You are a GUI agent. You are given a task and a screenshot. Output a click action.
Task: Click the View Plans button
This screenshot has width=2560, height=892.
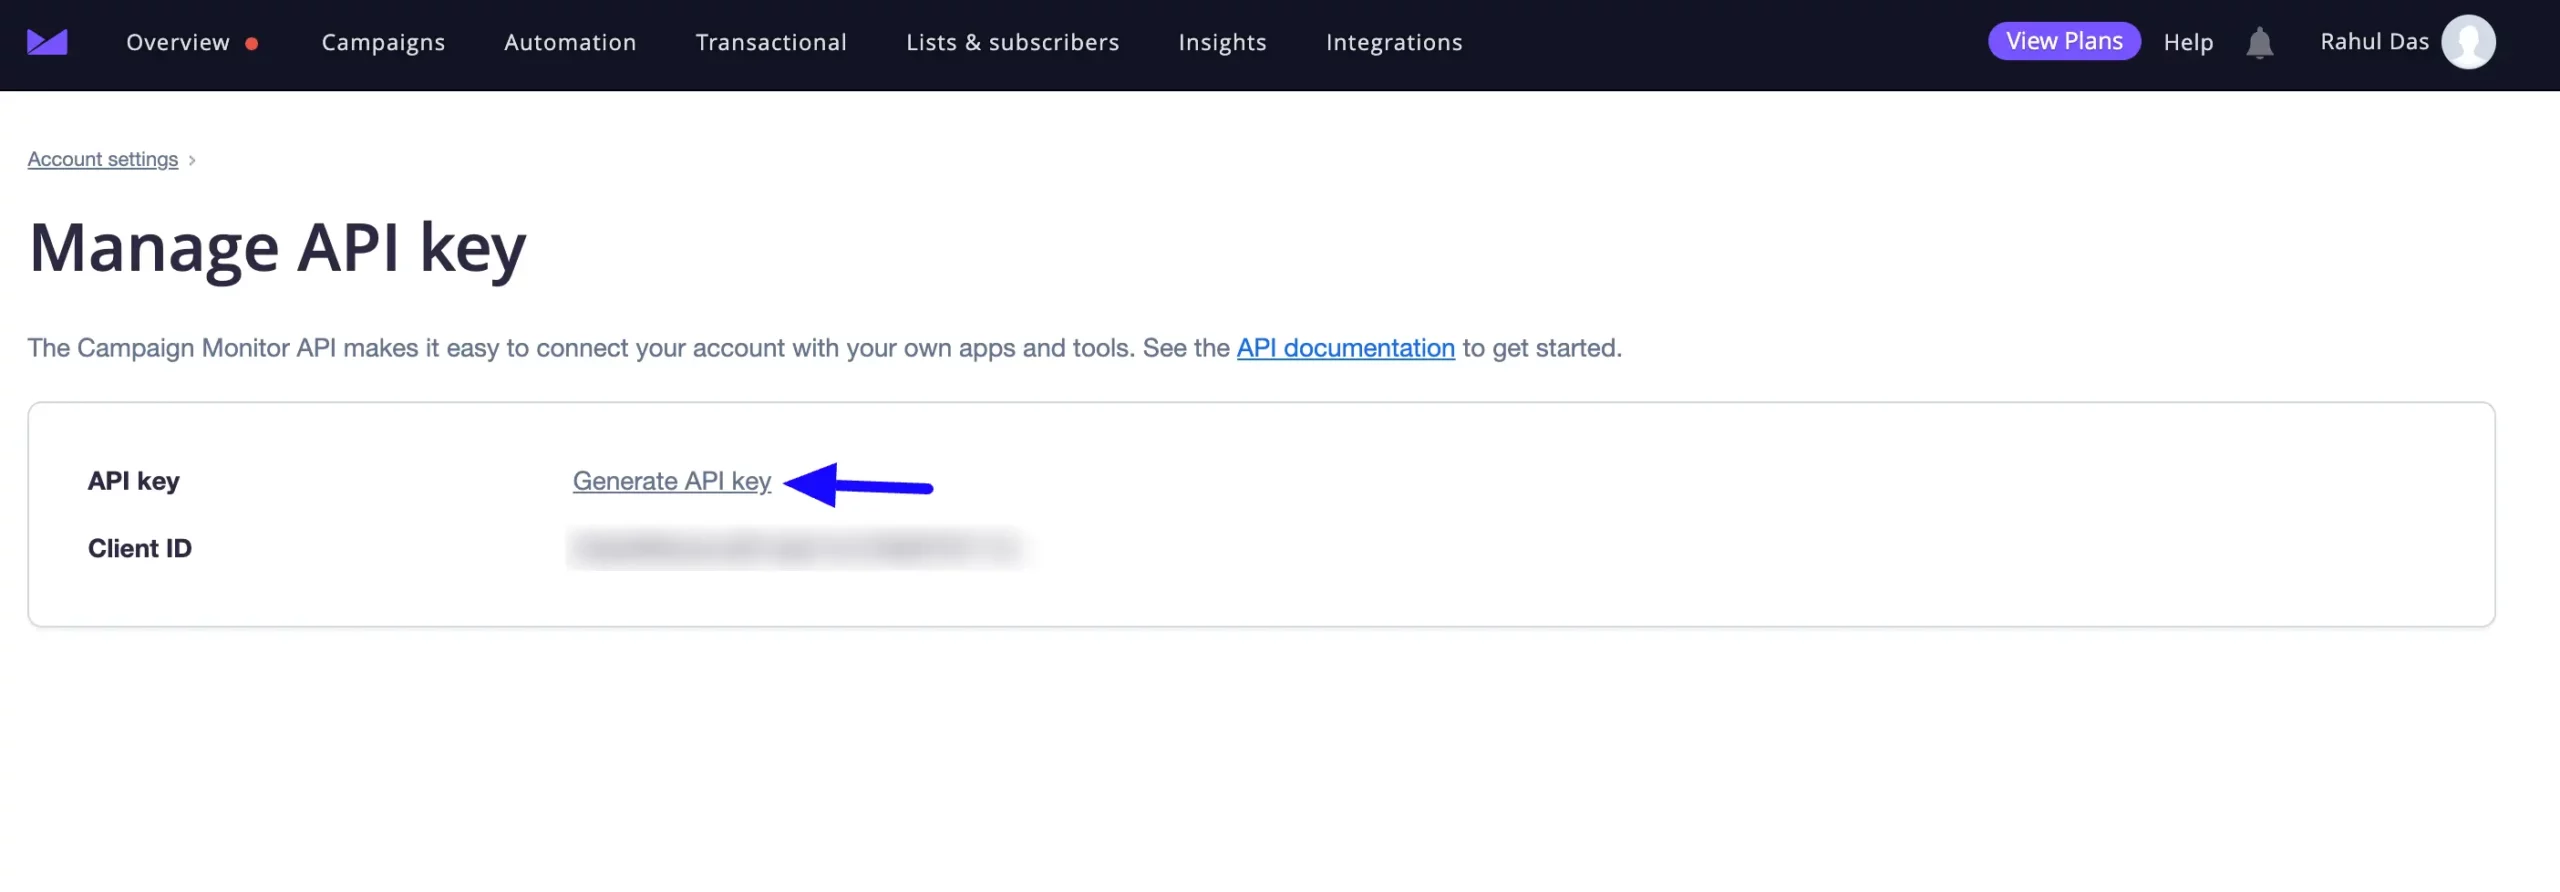pyautogui.click(x=2064, y=41)
